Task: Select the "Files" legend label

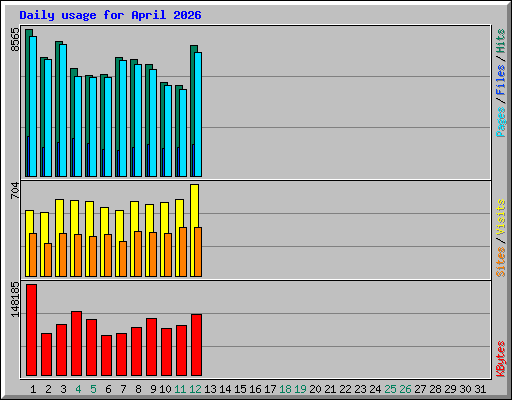Action: coord(501,80)
